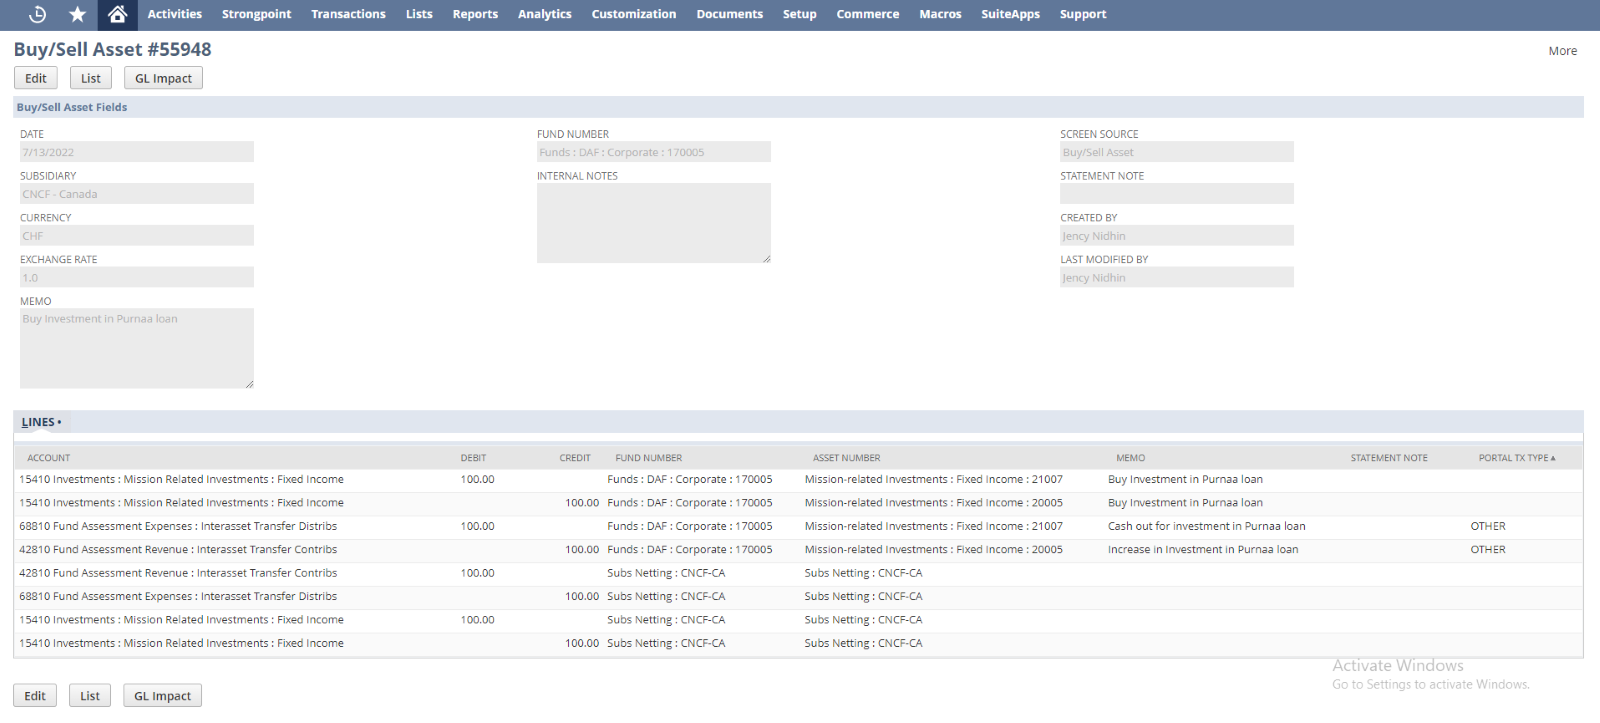The width and height of the screenshot is (1600, 723).
Task: Open the Transactions menu
Action: pyautogui.click(x=348, y=14)
